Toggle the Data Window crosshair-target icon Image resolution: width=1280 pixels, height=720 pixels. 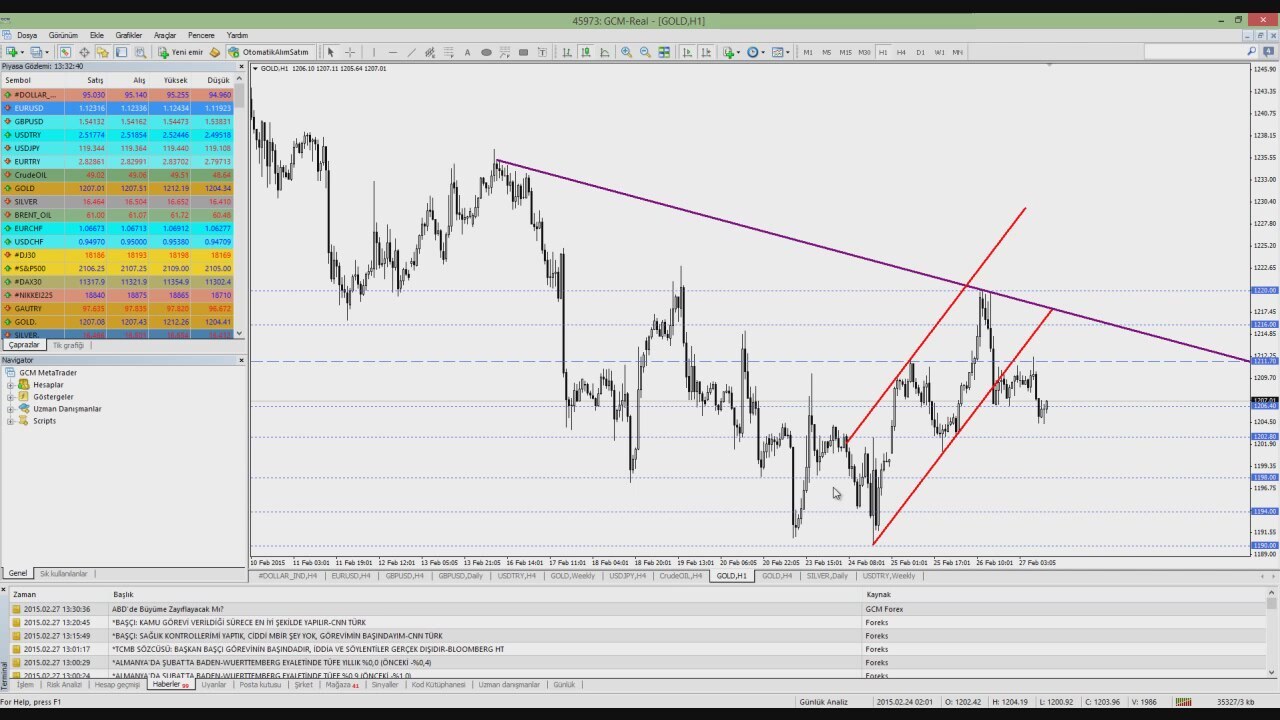(84, 52)
